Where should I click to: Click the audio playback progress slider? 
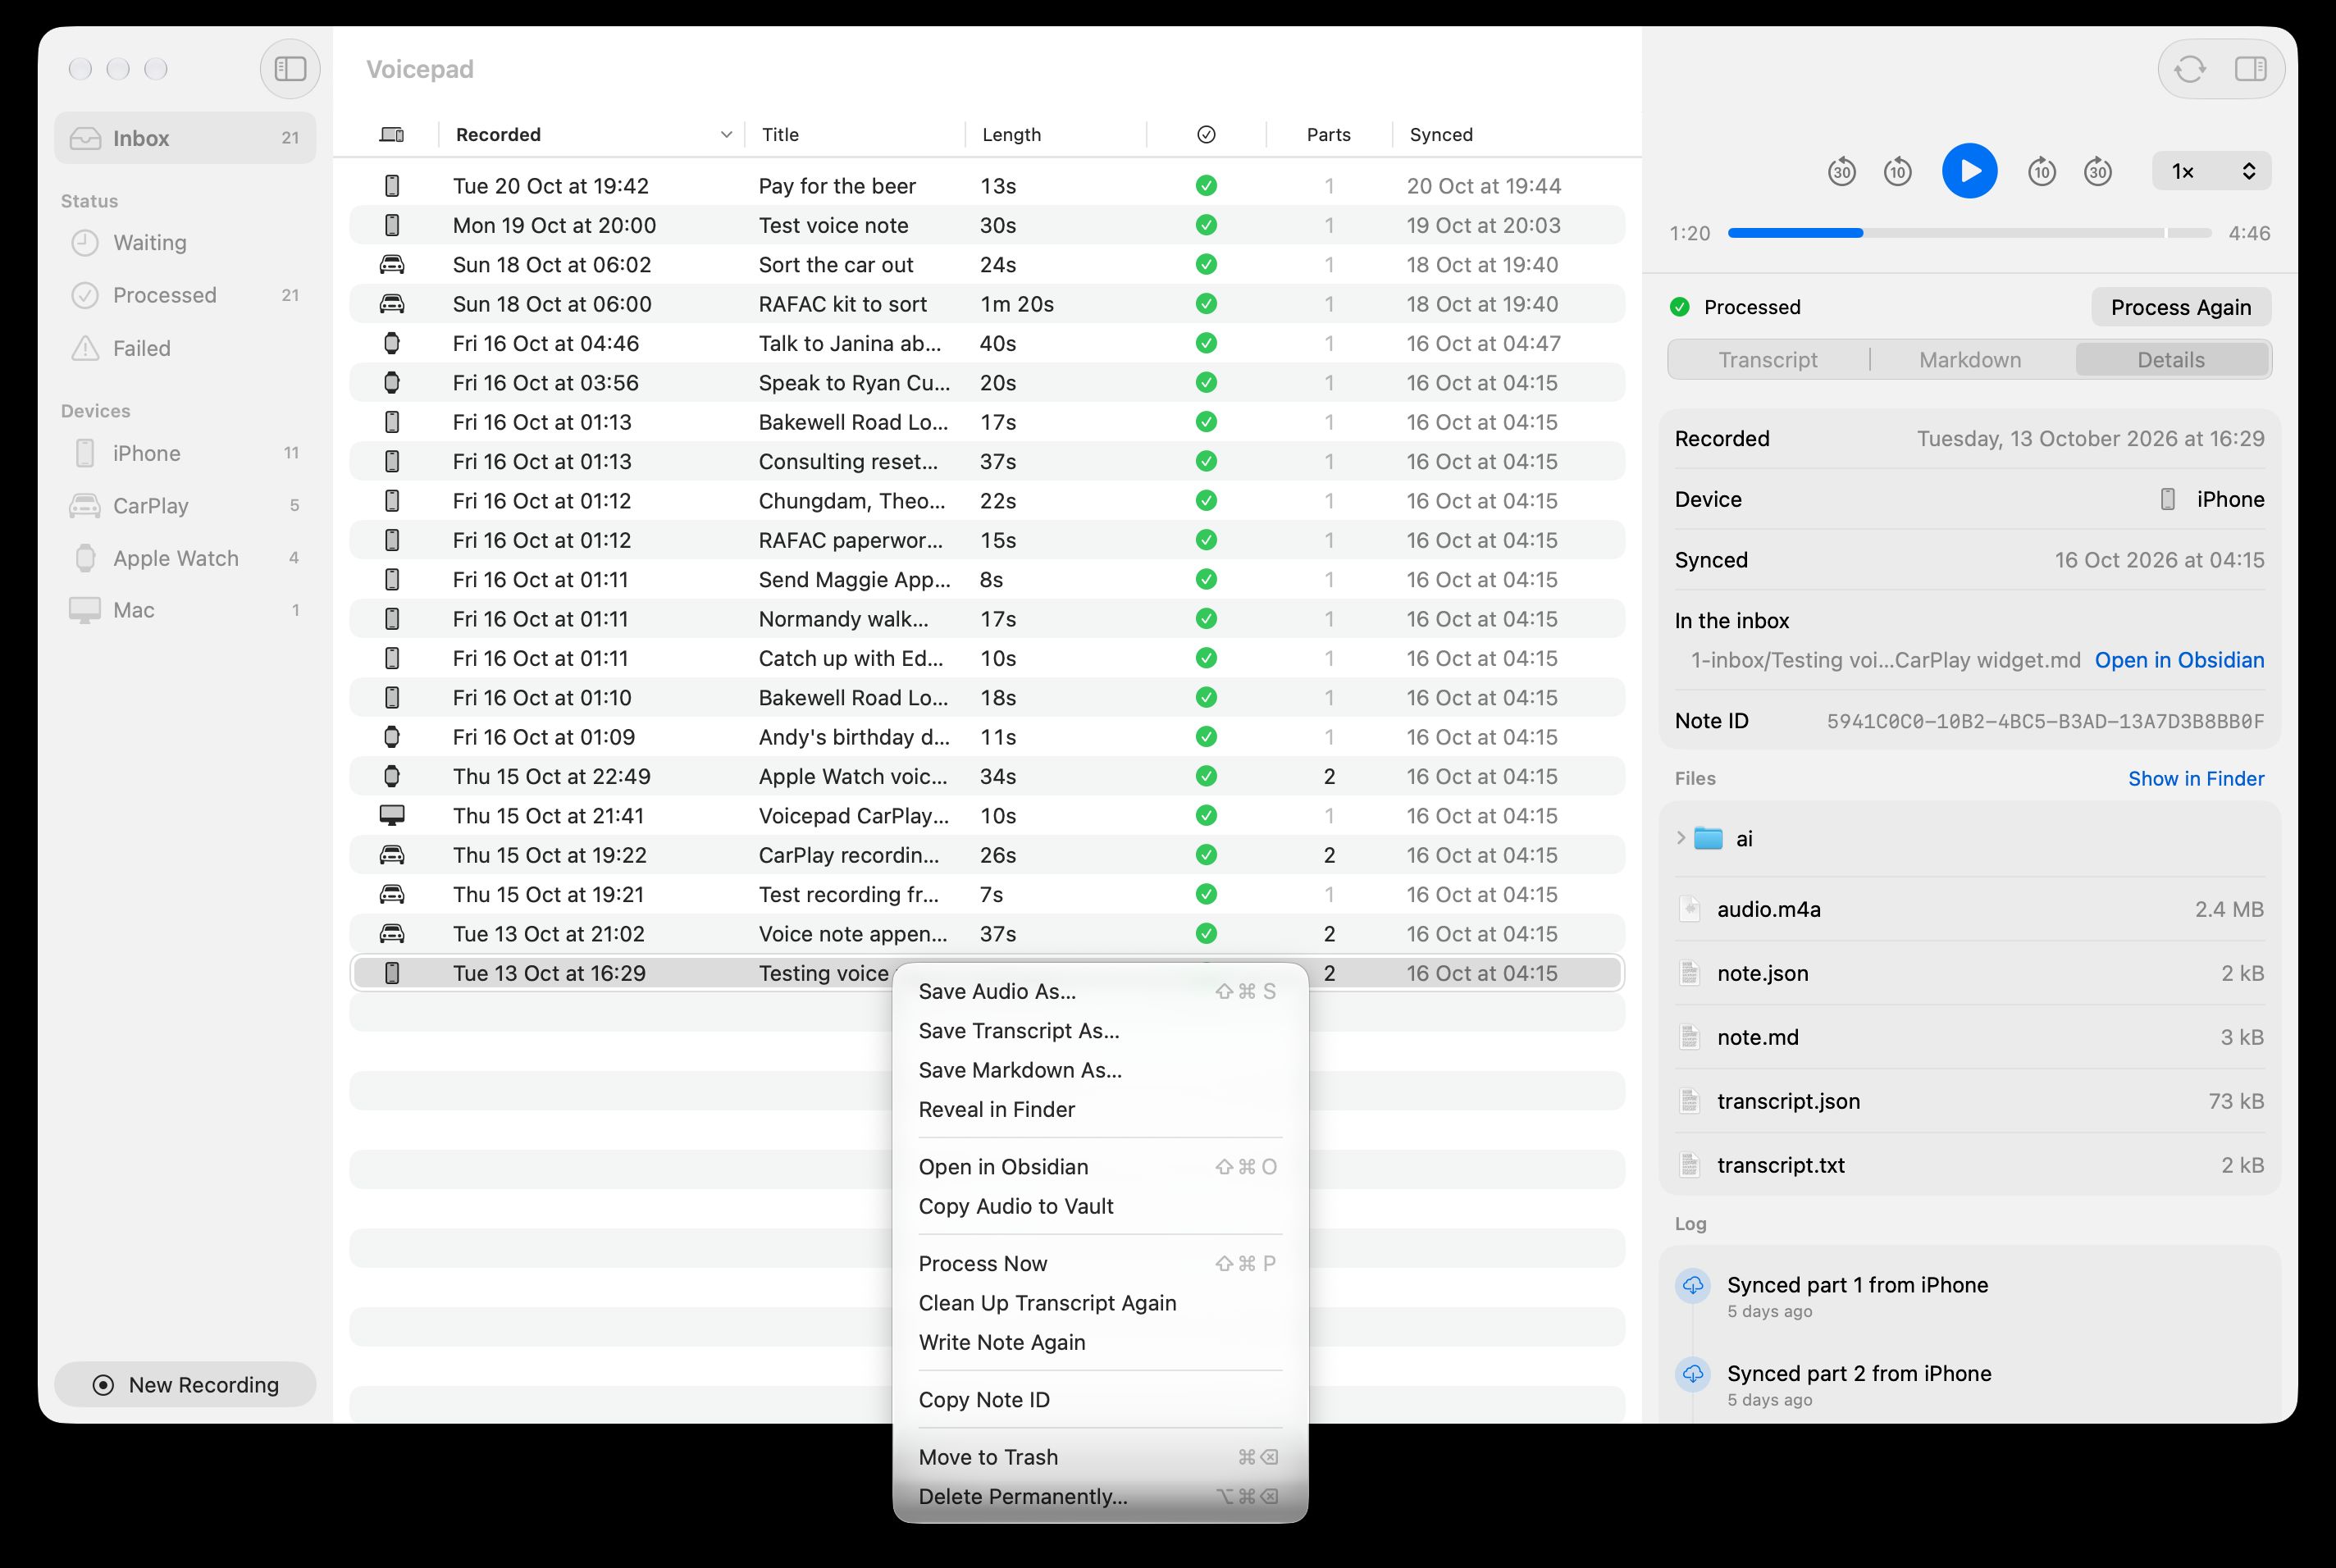[x=1969, y=233]
